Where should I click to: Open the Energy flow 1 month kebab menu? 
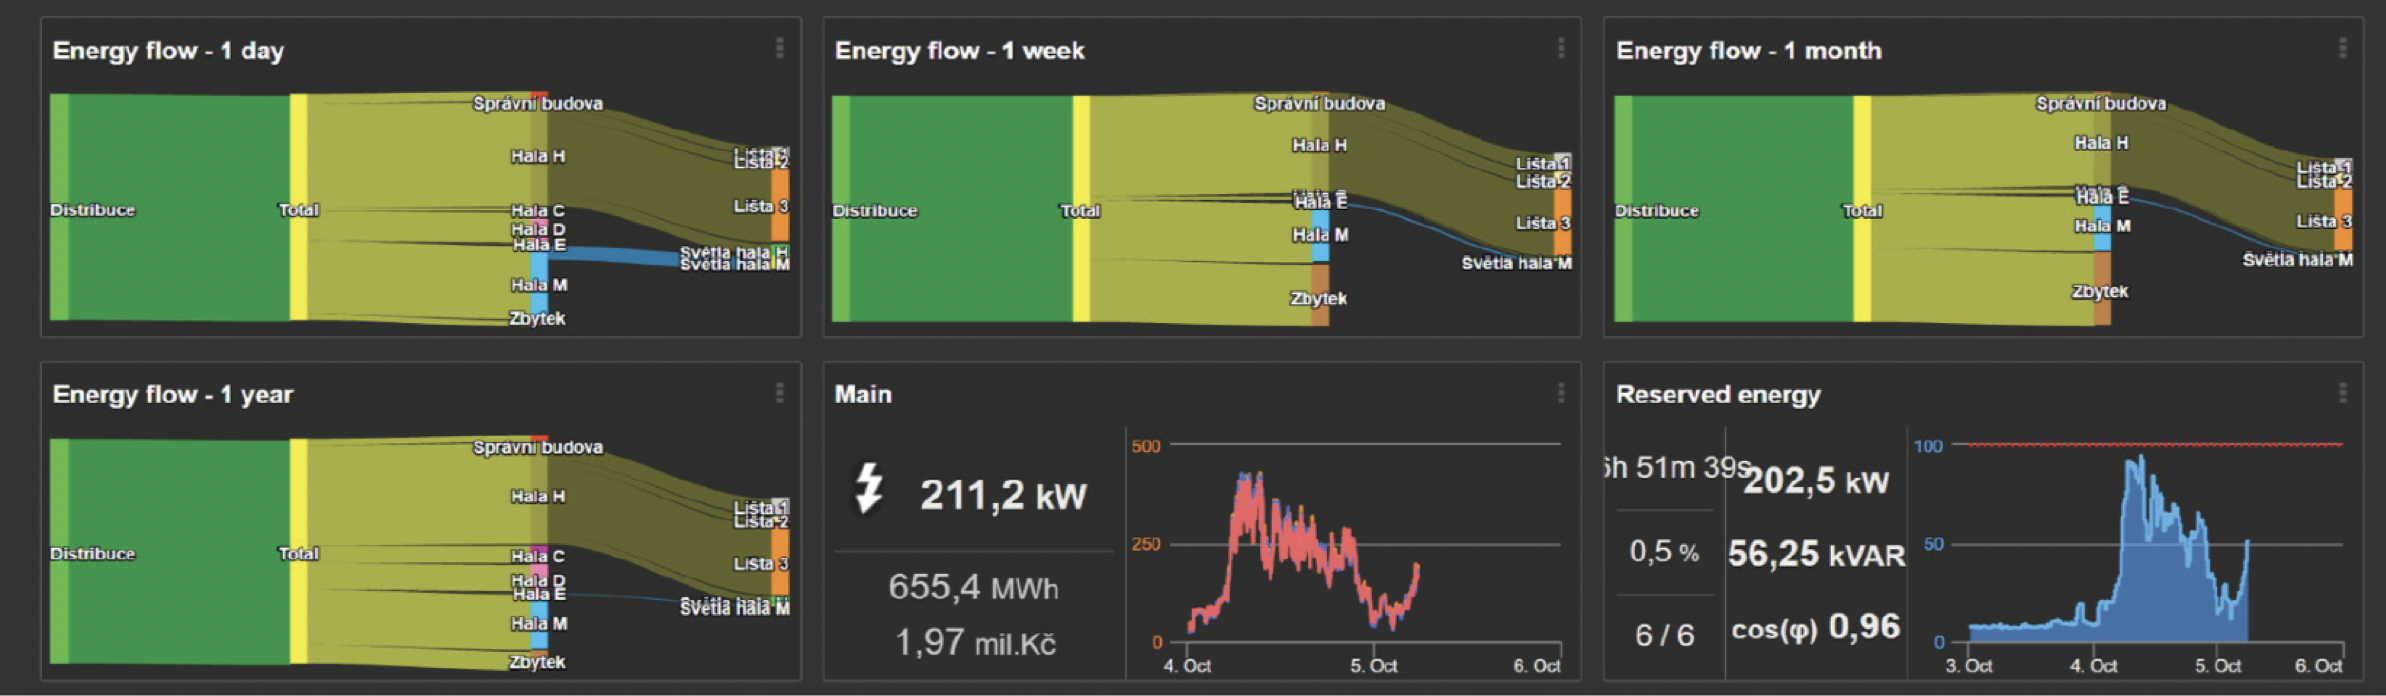tap(2342, 48)
